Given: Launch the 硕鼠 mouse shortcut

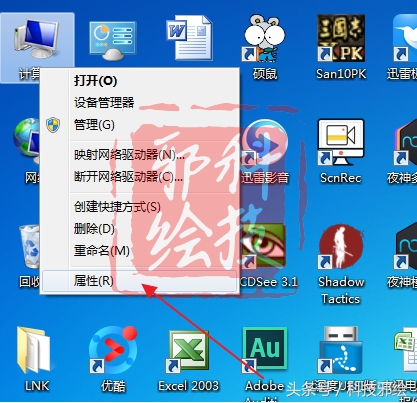Looking at the screenshot, I should (x=265, y=38).
